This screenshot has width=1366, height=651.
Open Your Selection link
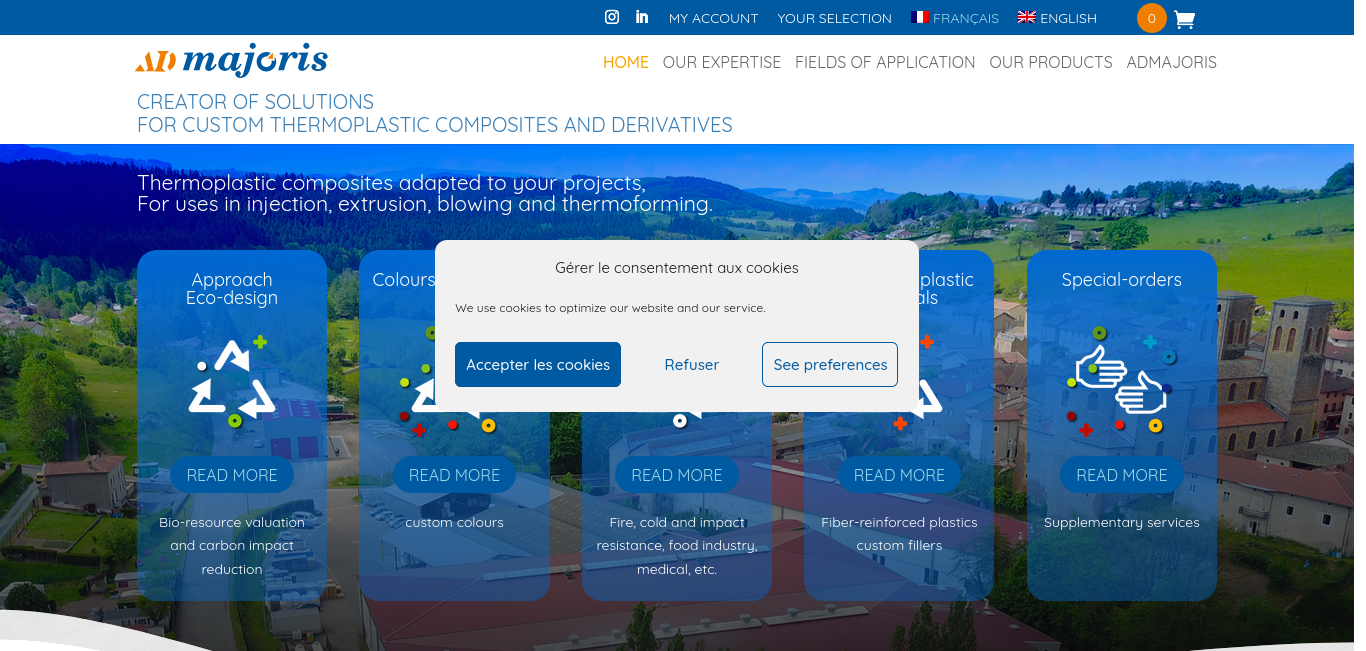click(x=834, y=18)
